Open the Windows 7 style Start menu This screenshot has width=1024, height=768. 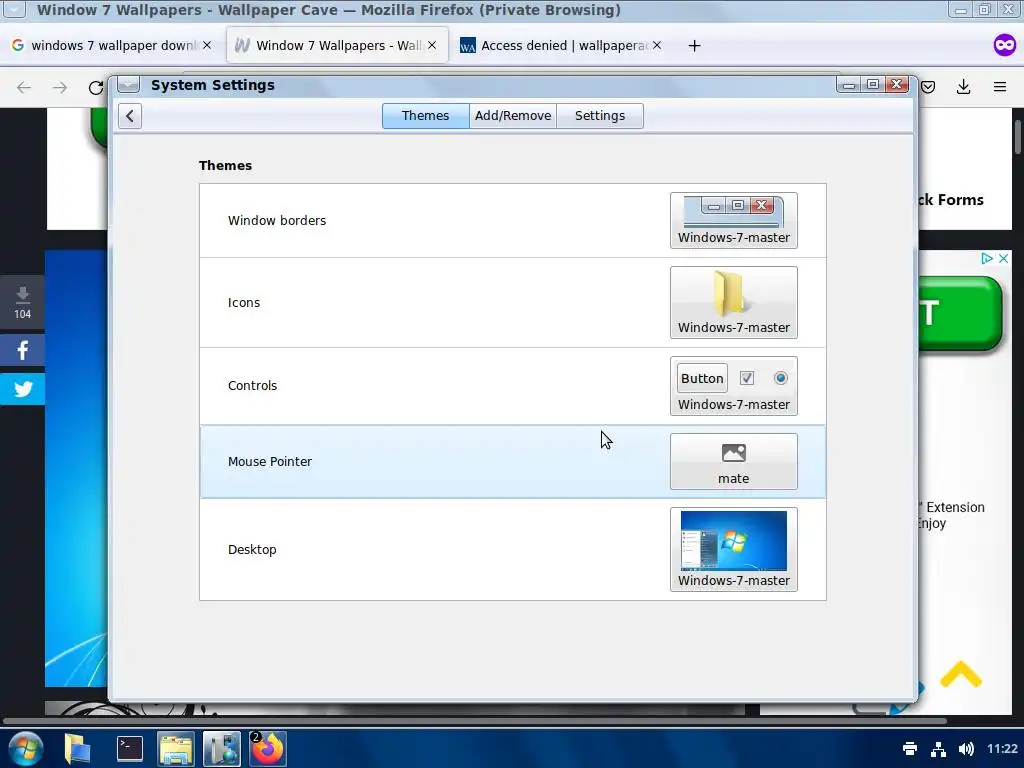click(x=25, y=748)
